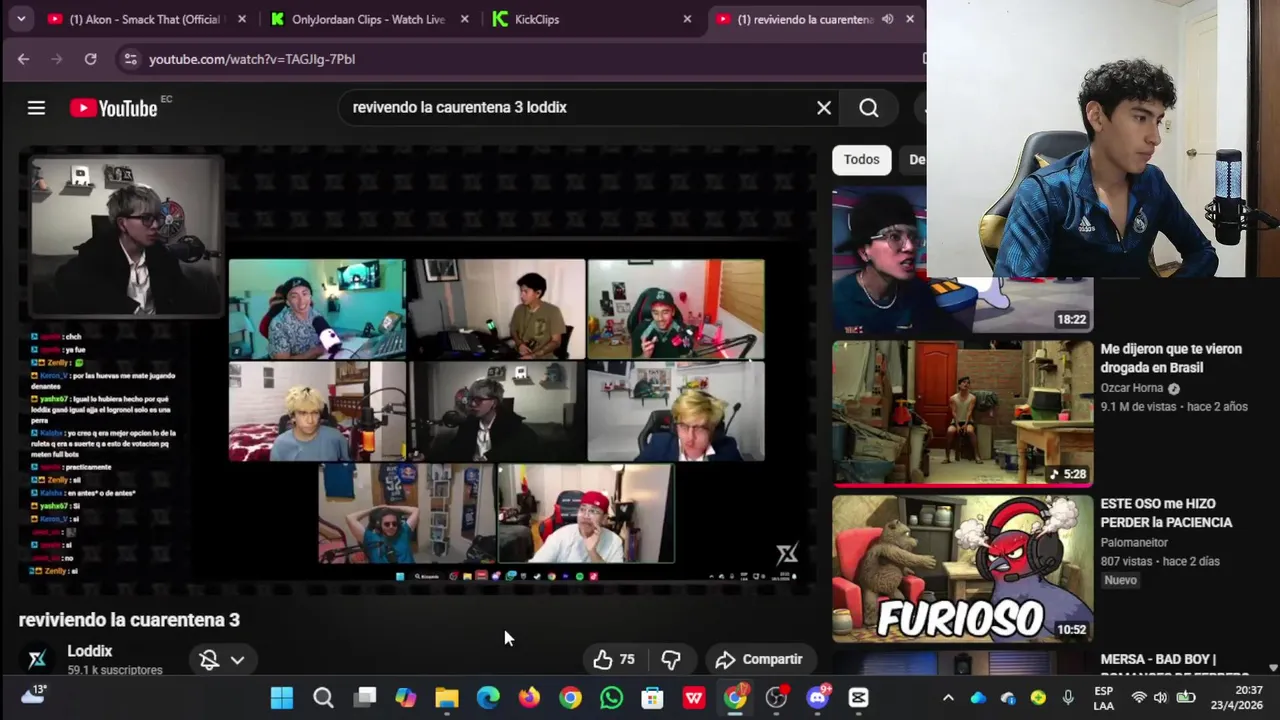The image size is (1280, 720).
Task: Launch Copilot from the taskbar
Action: 406,698
